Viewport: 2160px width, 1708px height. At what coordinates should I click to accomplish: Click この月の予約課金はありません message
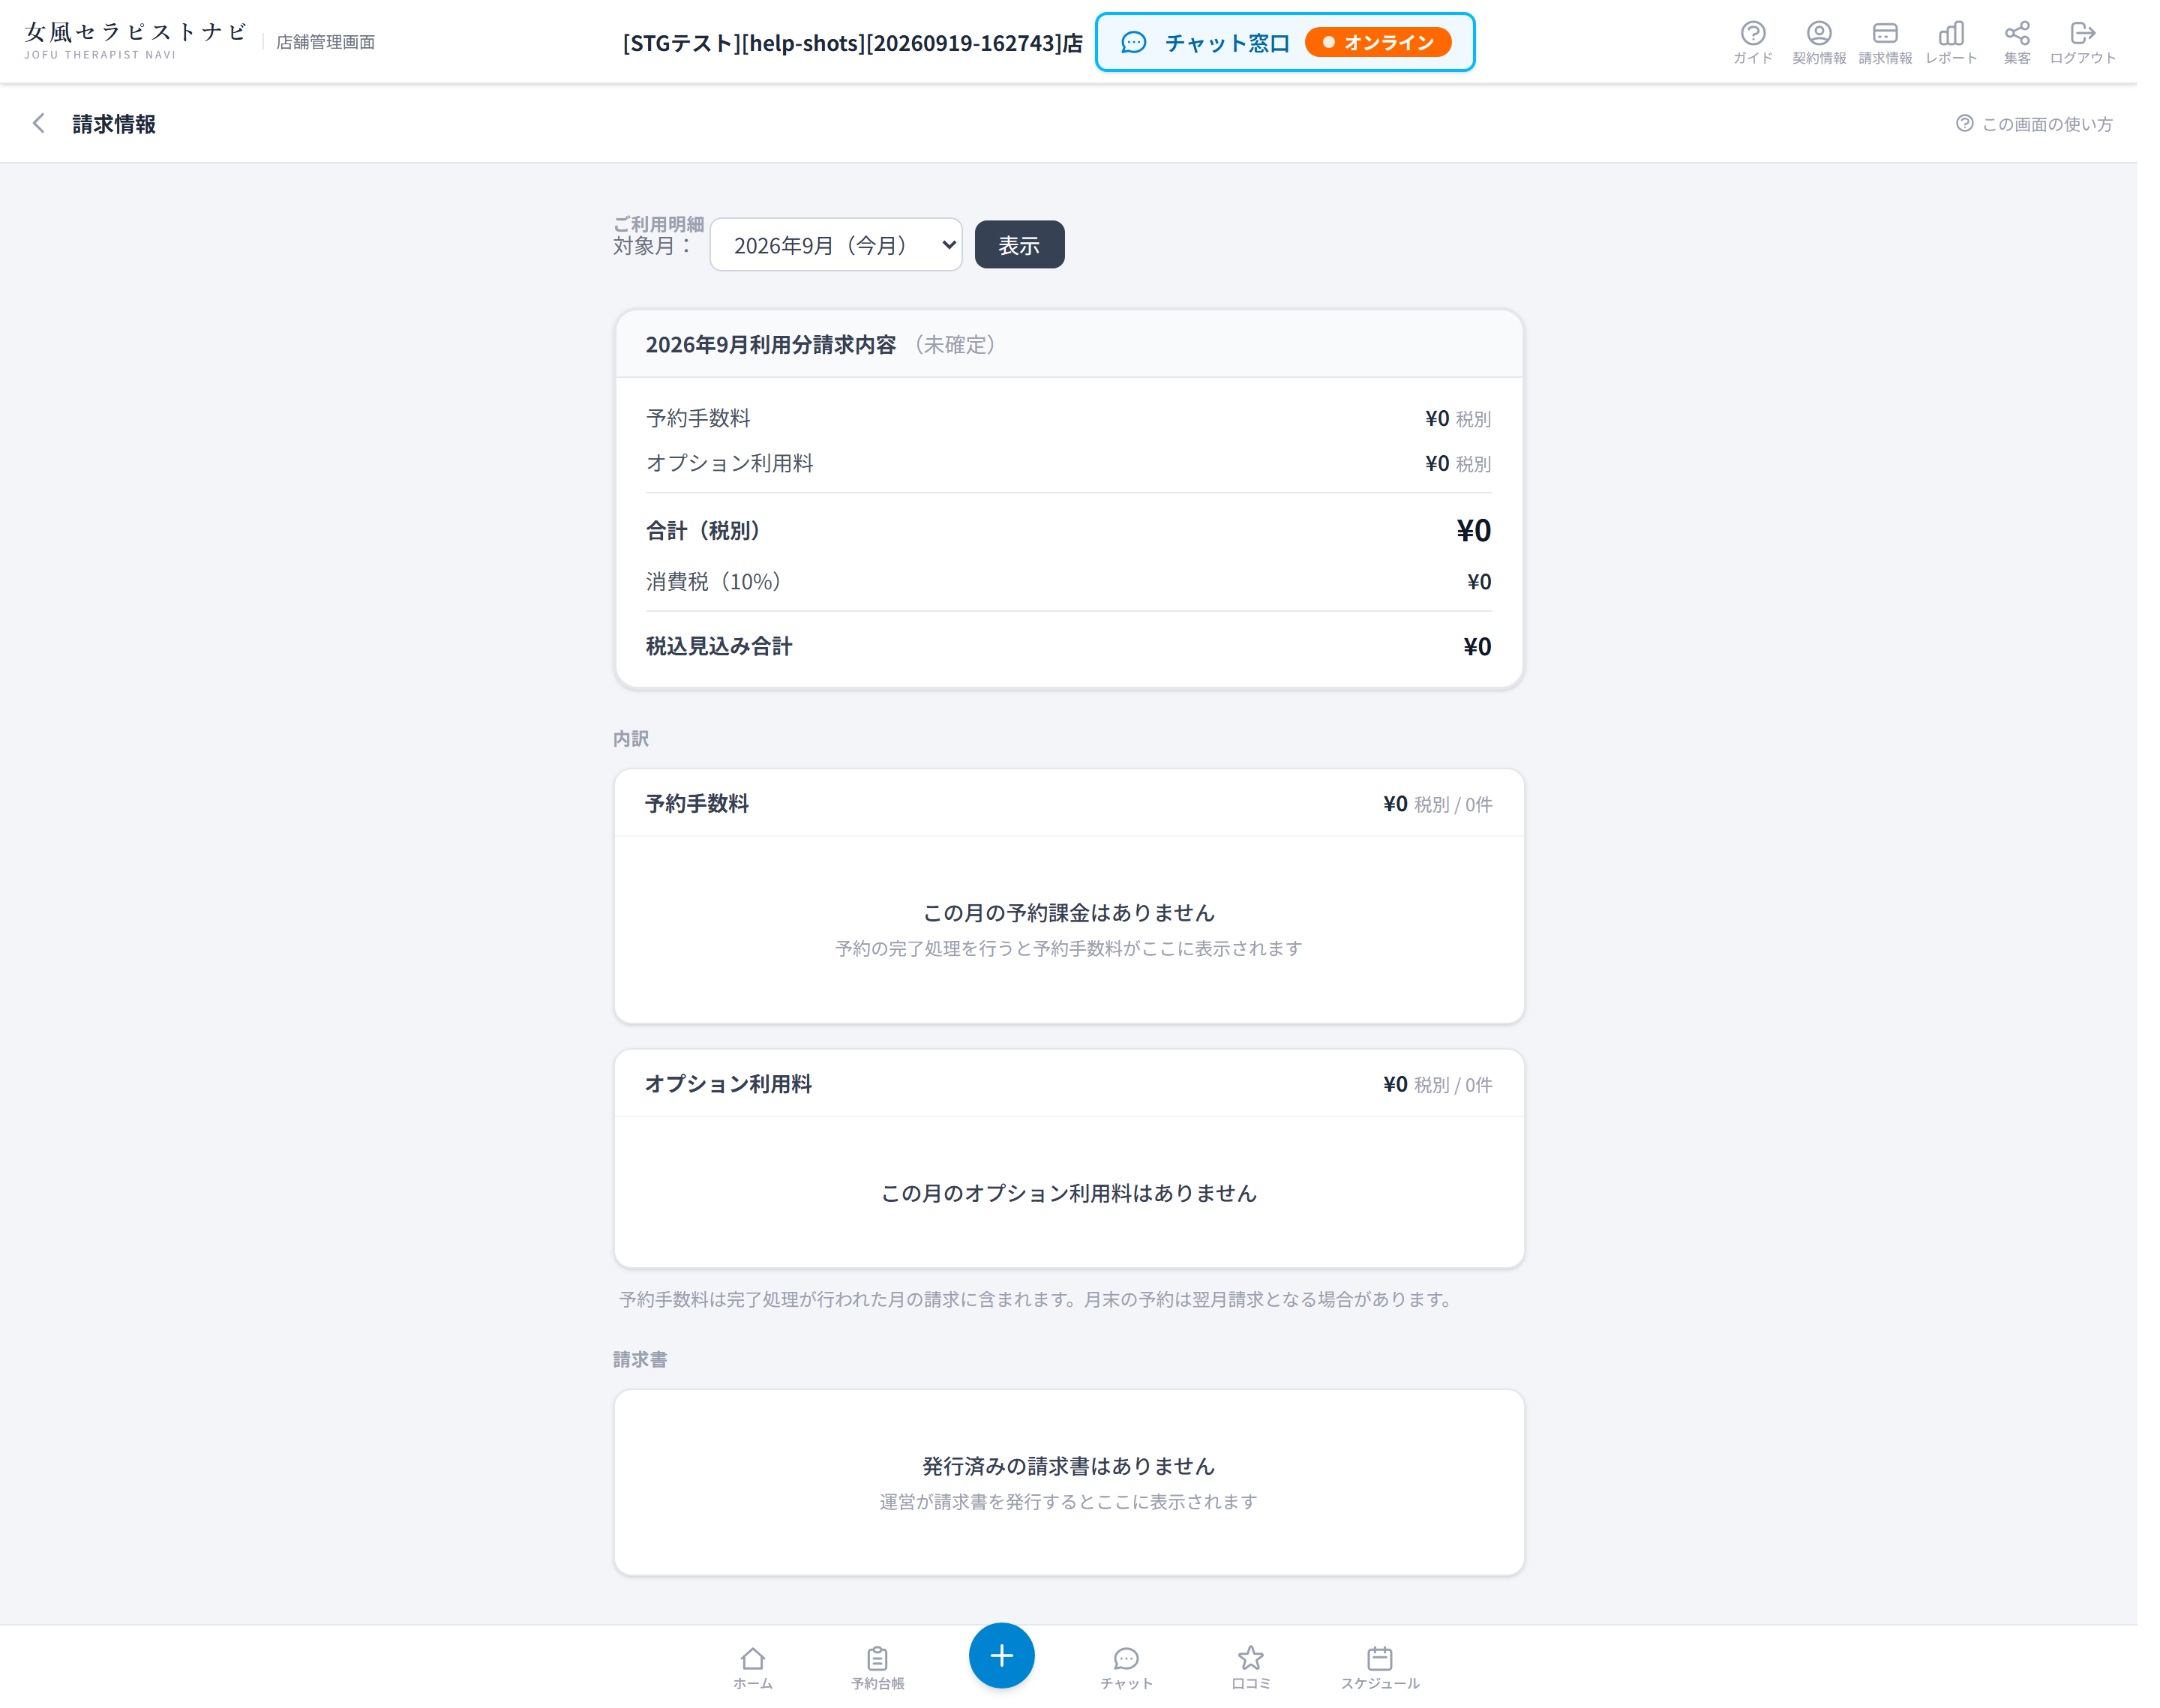tap(1068, 913)
